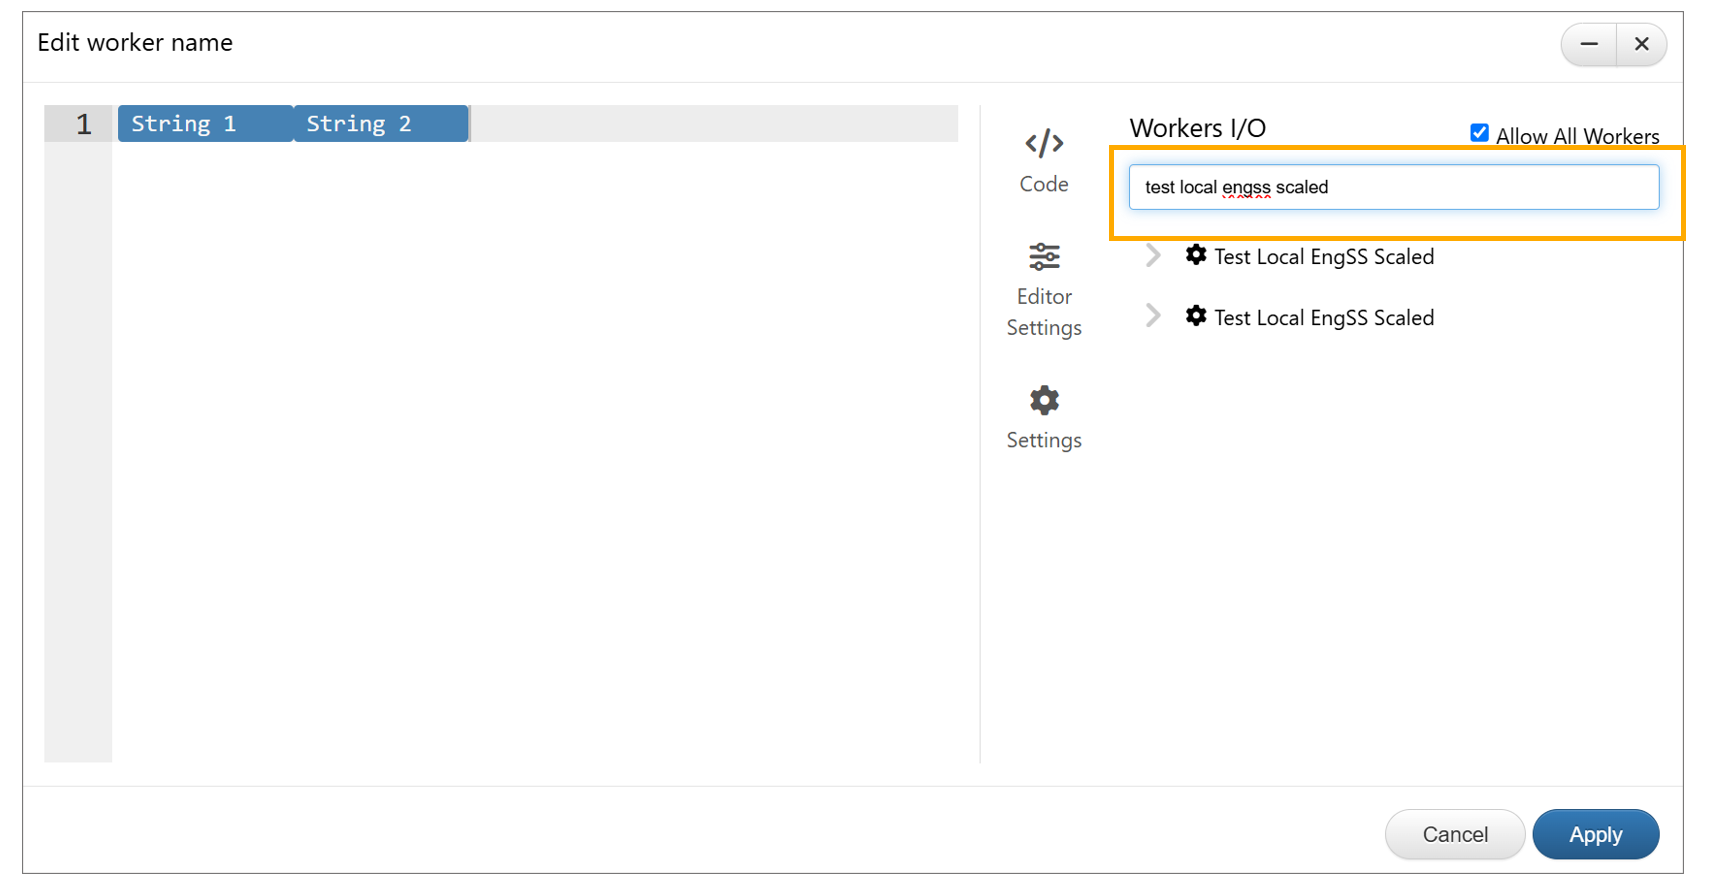Image resolution: width=1731 pixels, height=884 pixels.
Task: Click the Settings gear in sidebar
Action: coord(1043,401)
